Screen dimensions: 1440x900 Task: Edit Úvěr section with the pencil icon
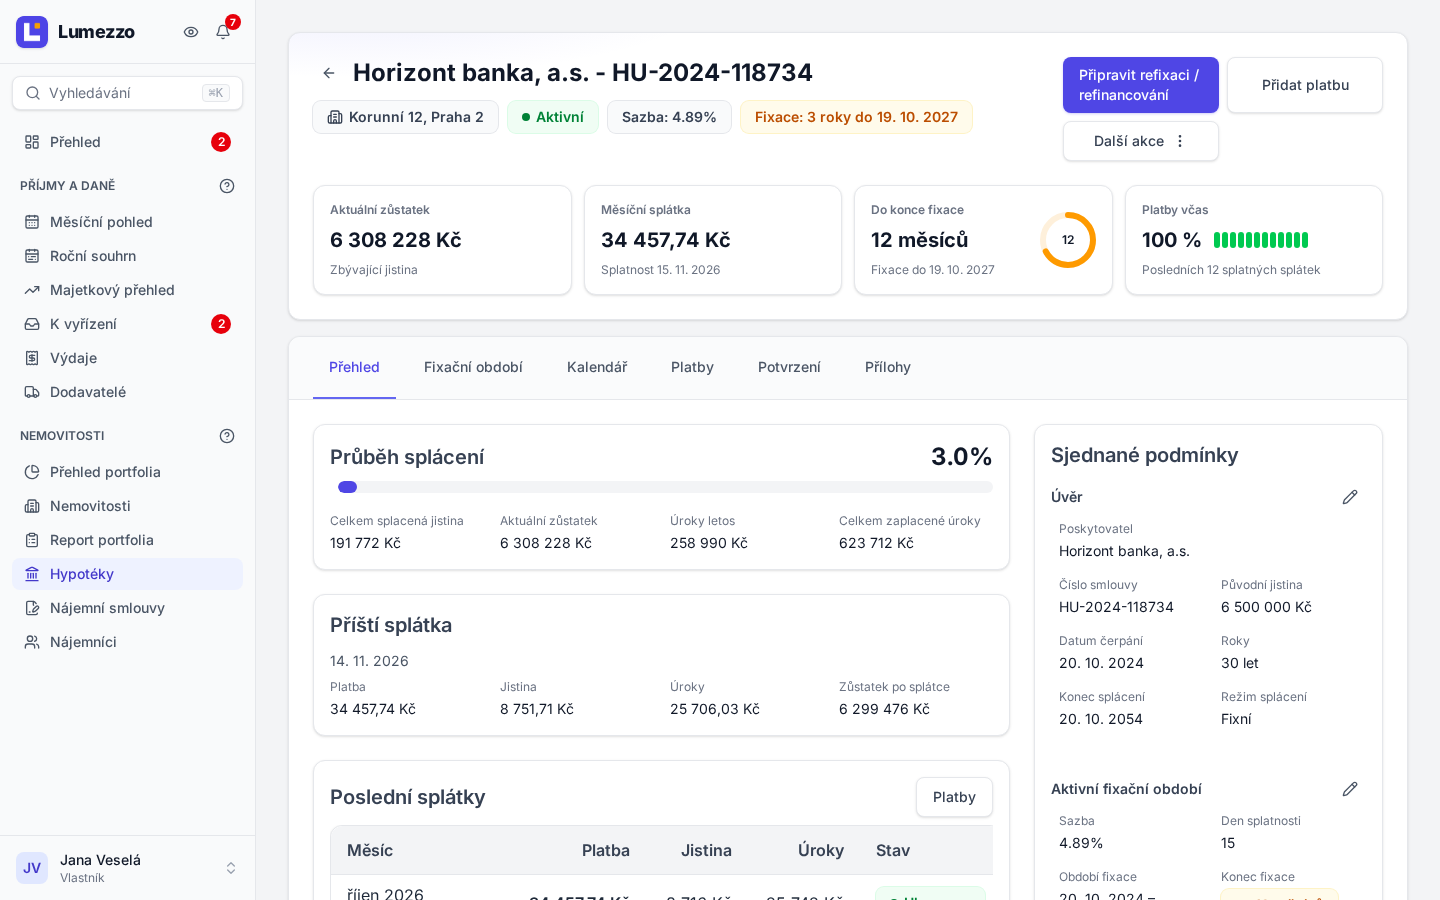[x=1350, y=497]
